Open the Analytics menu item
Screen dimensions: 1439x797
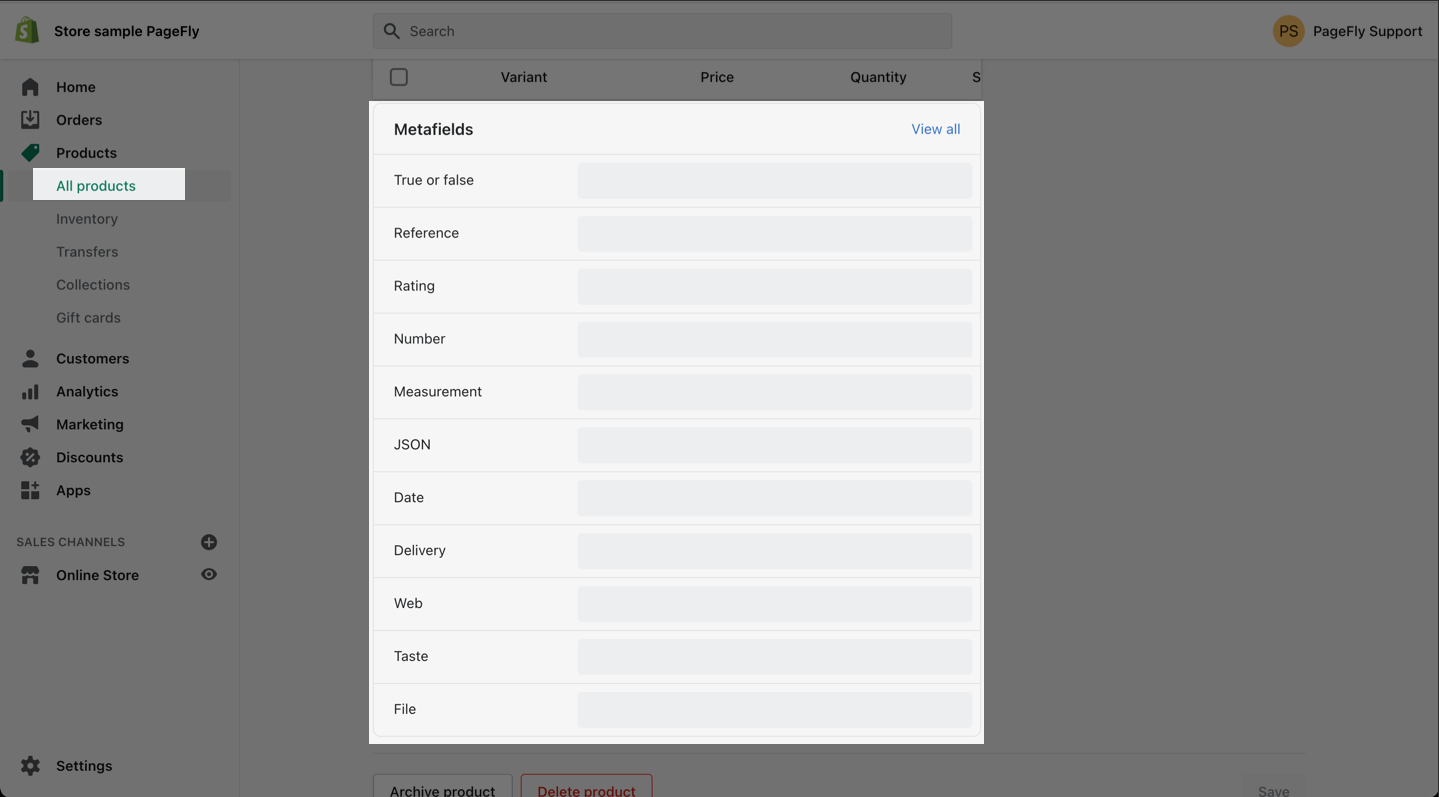click(87, 391)
